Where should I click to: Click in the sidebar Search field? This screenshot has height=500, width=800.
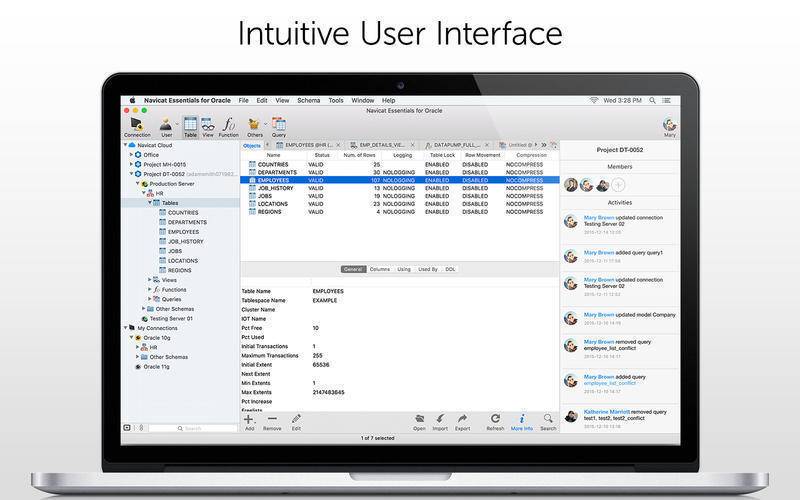193,428
